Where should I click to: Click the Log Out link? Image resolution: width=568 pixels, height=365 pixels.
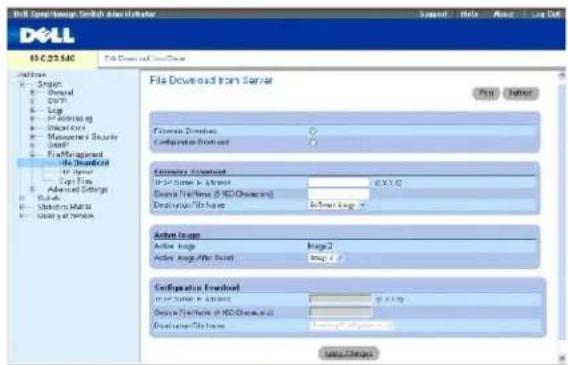click(x=546, y=14)
